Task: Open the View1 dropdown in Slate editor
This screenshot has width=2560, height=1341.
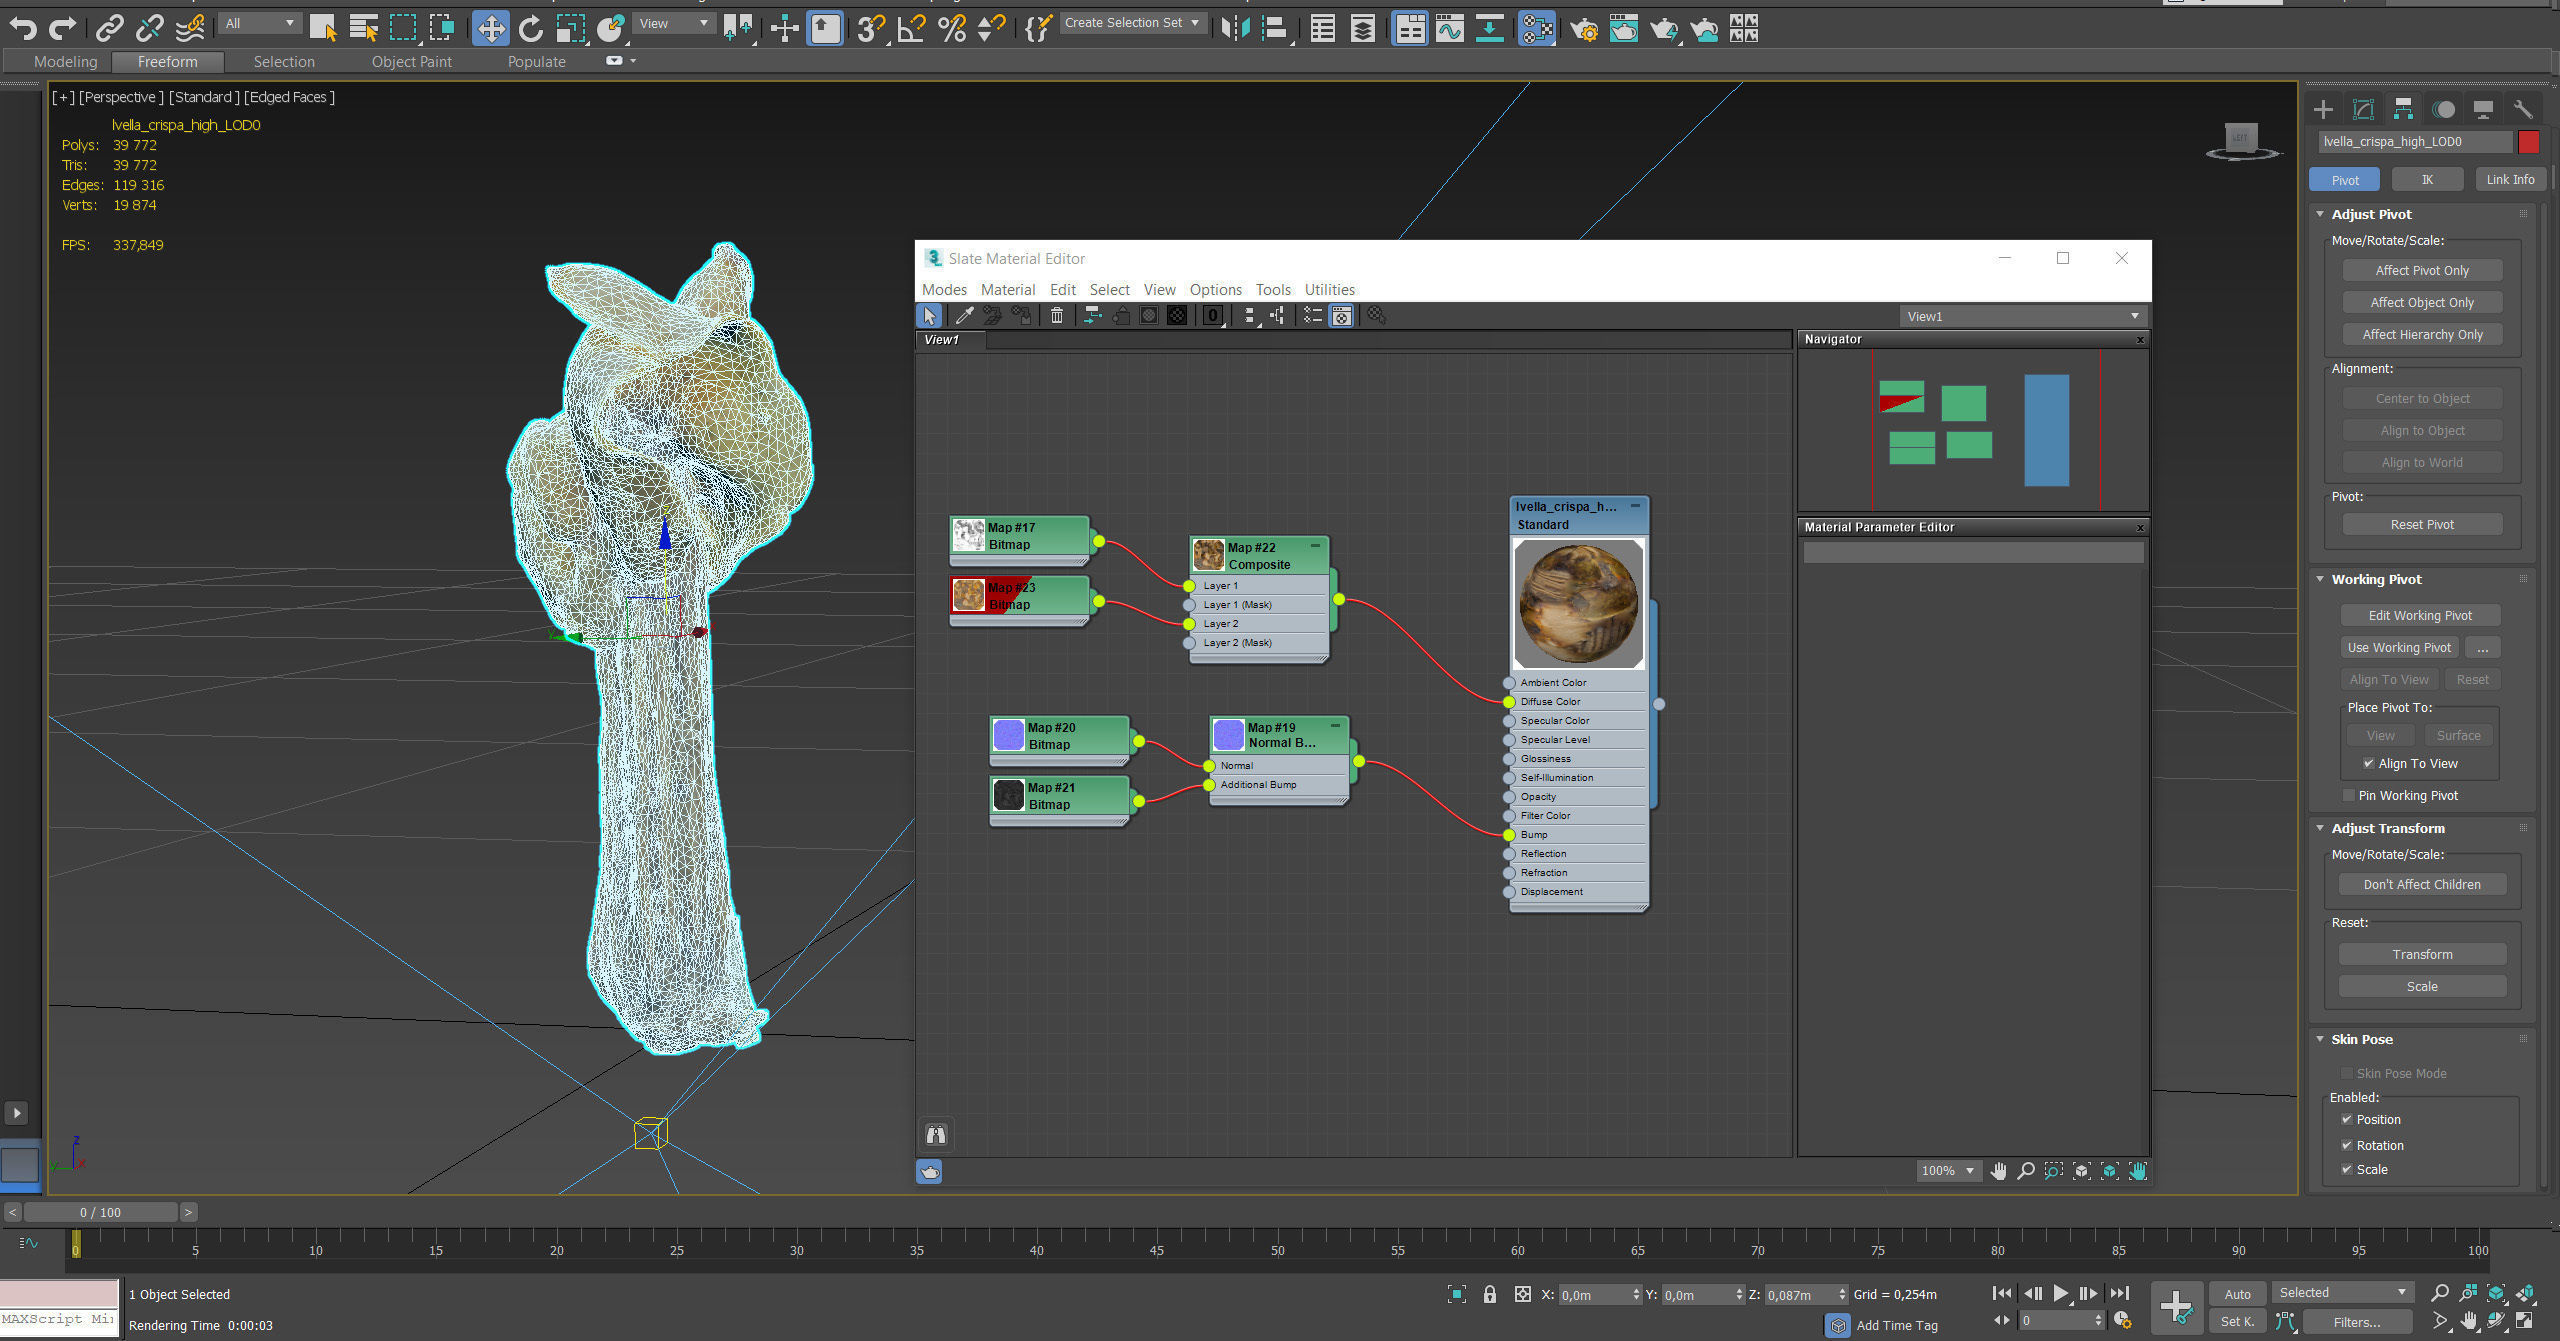Action: 2023,316
